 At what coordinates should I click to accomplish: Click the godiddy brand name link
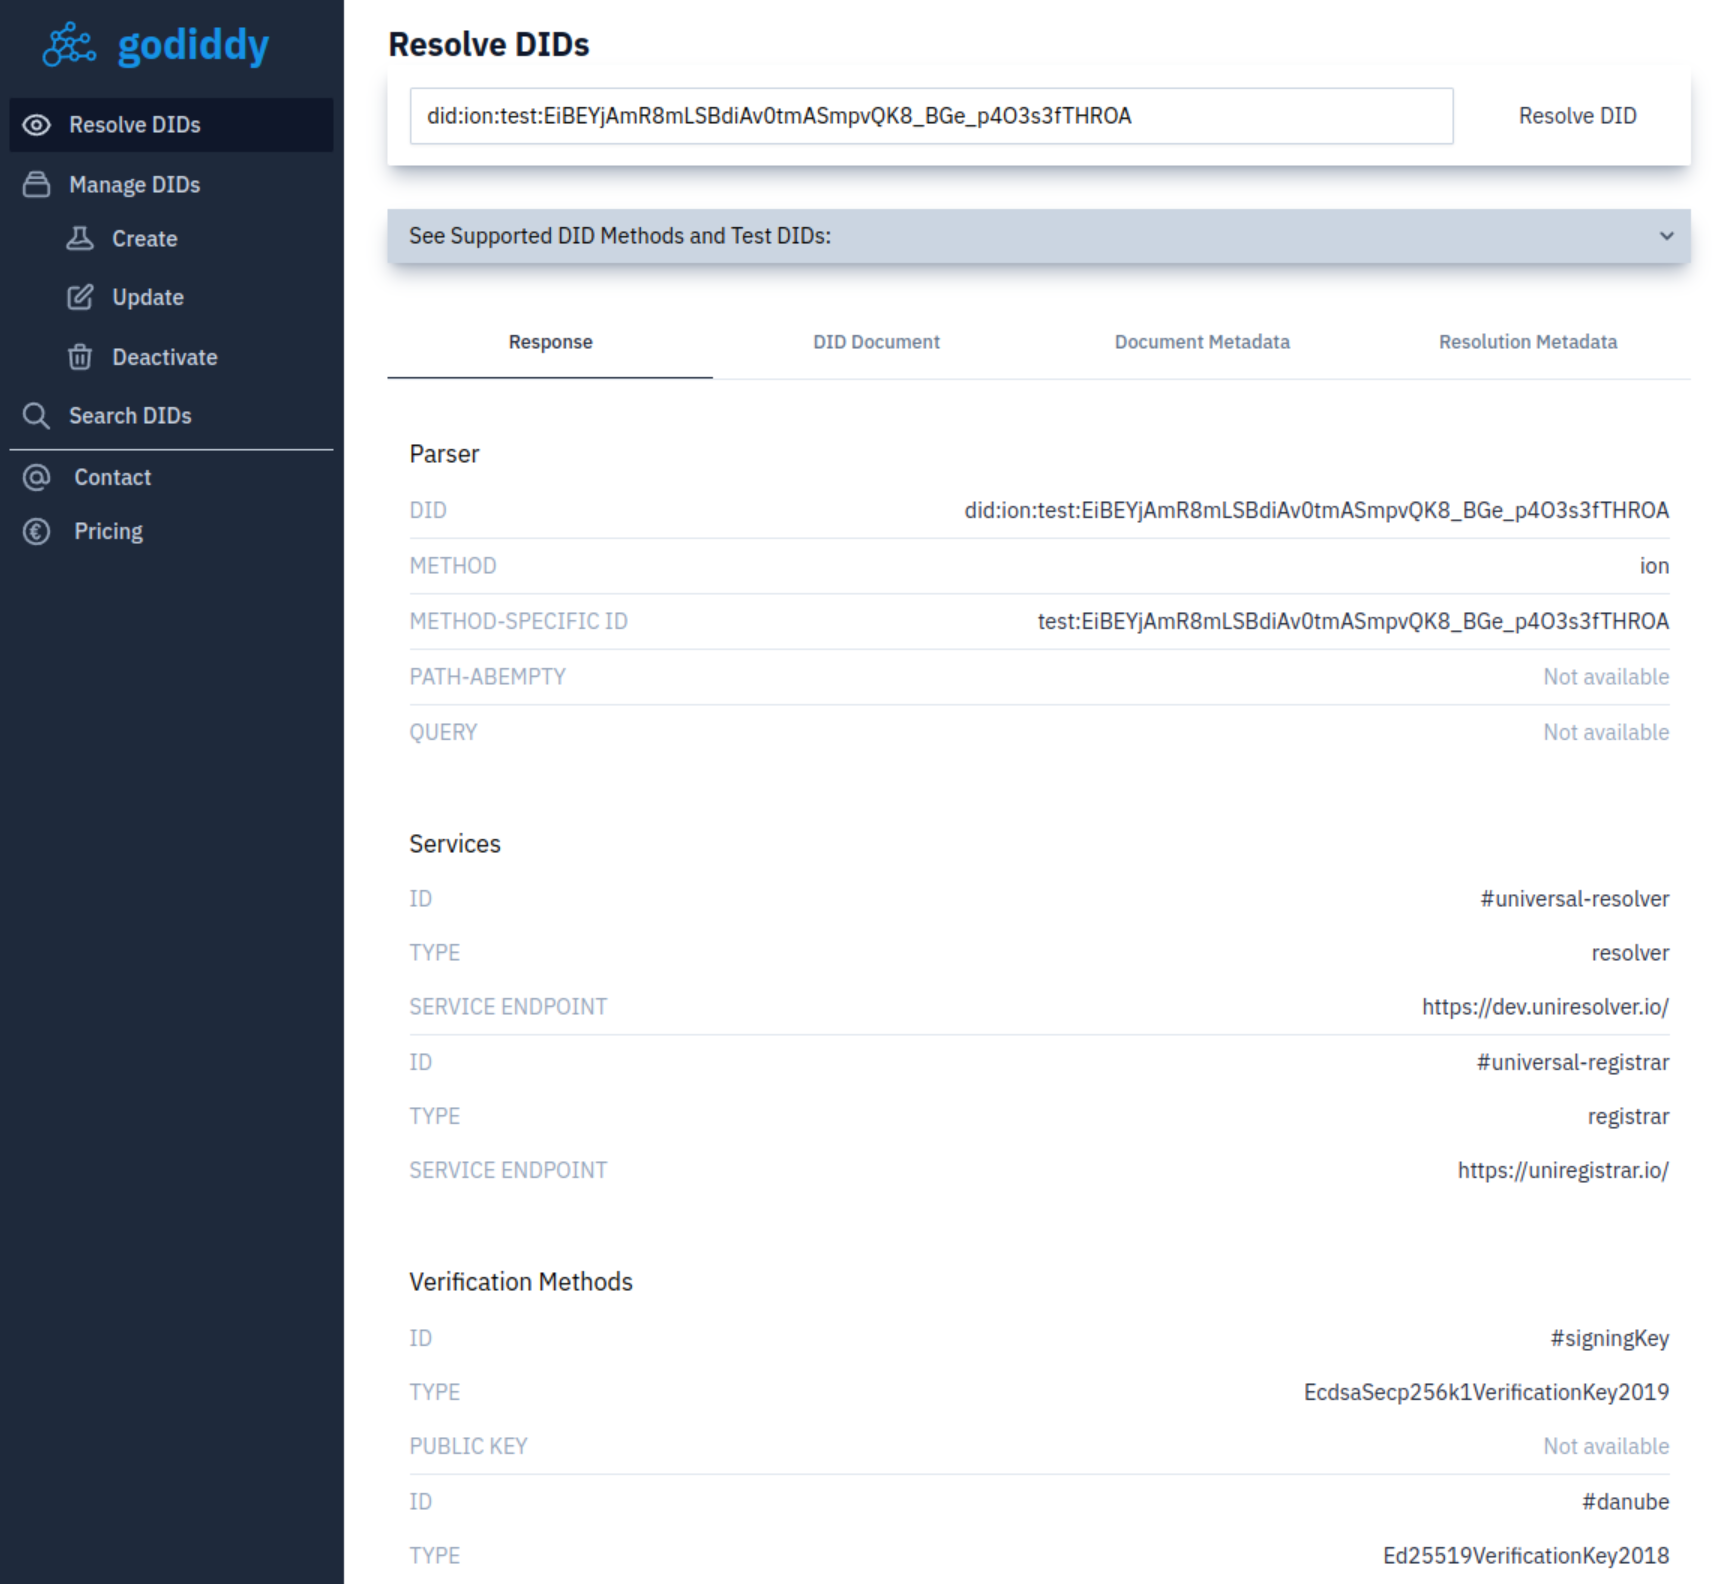[193, 46]
